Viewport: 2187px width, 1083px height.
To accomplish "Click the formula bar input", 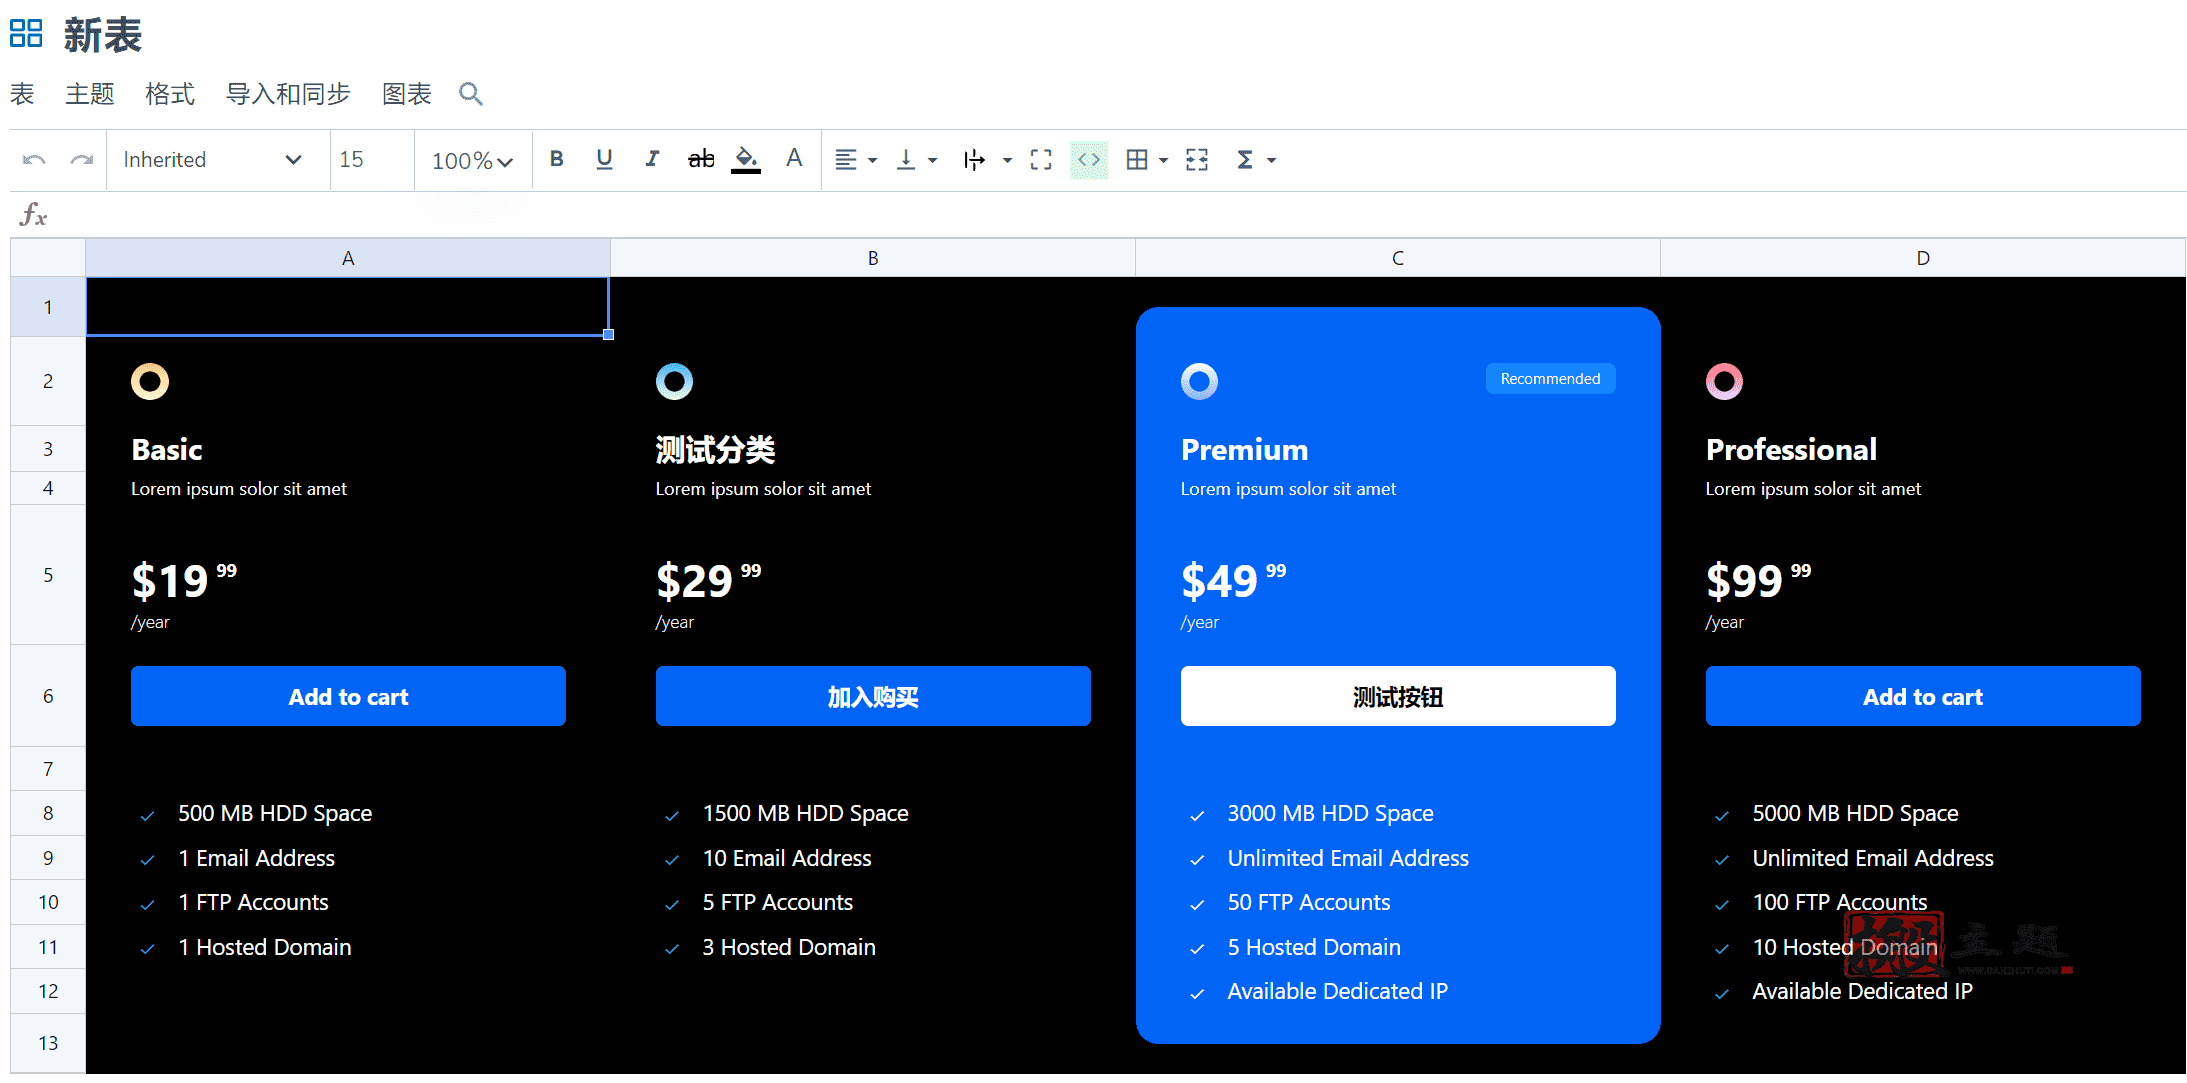I will [1120, 215].
